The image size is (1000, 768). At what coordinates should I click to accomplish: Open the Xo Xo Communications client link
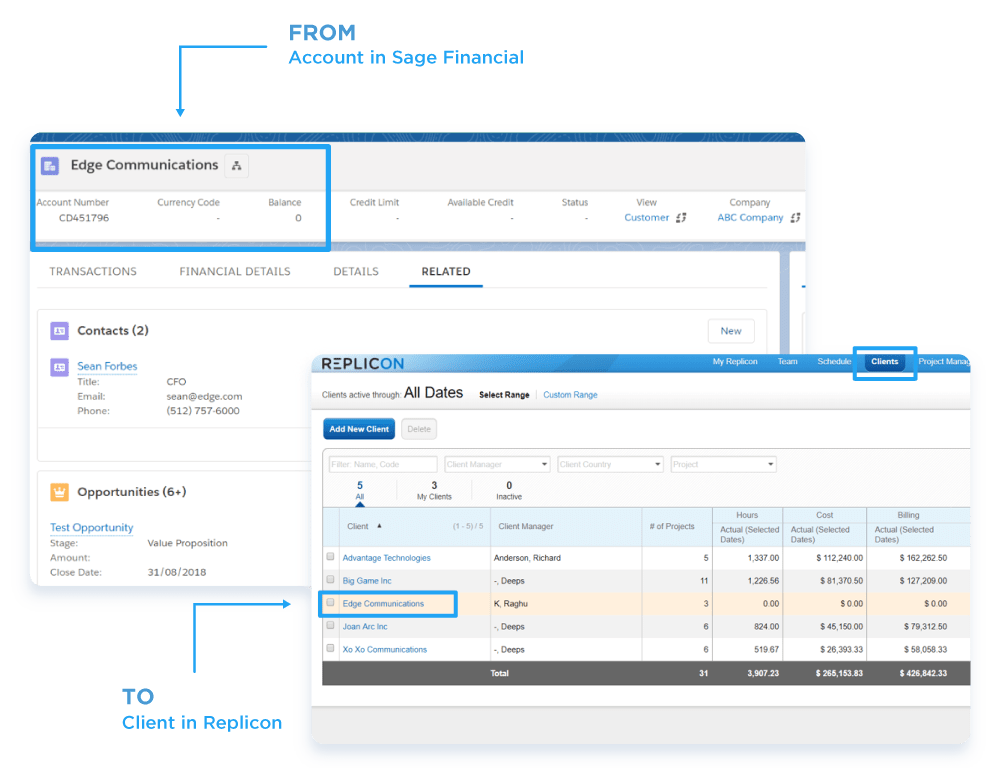pyautogui.click(x=385, y=649)
